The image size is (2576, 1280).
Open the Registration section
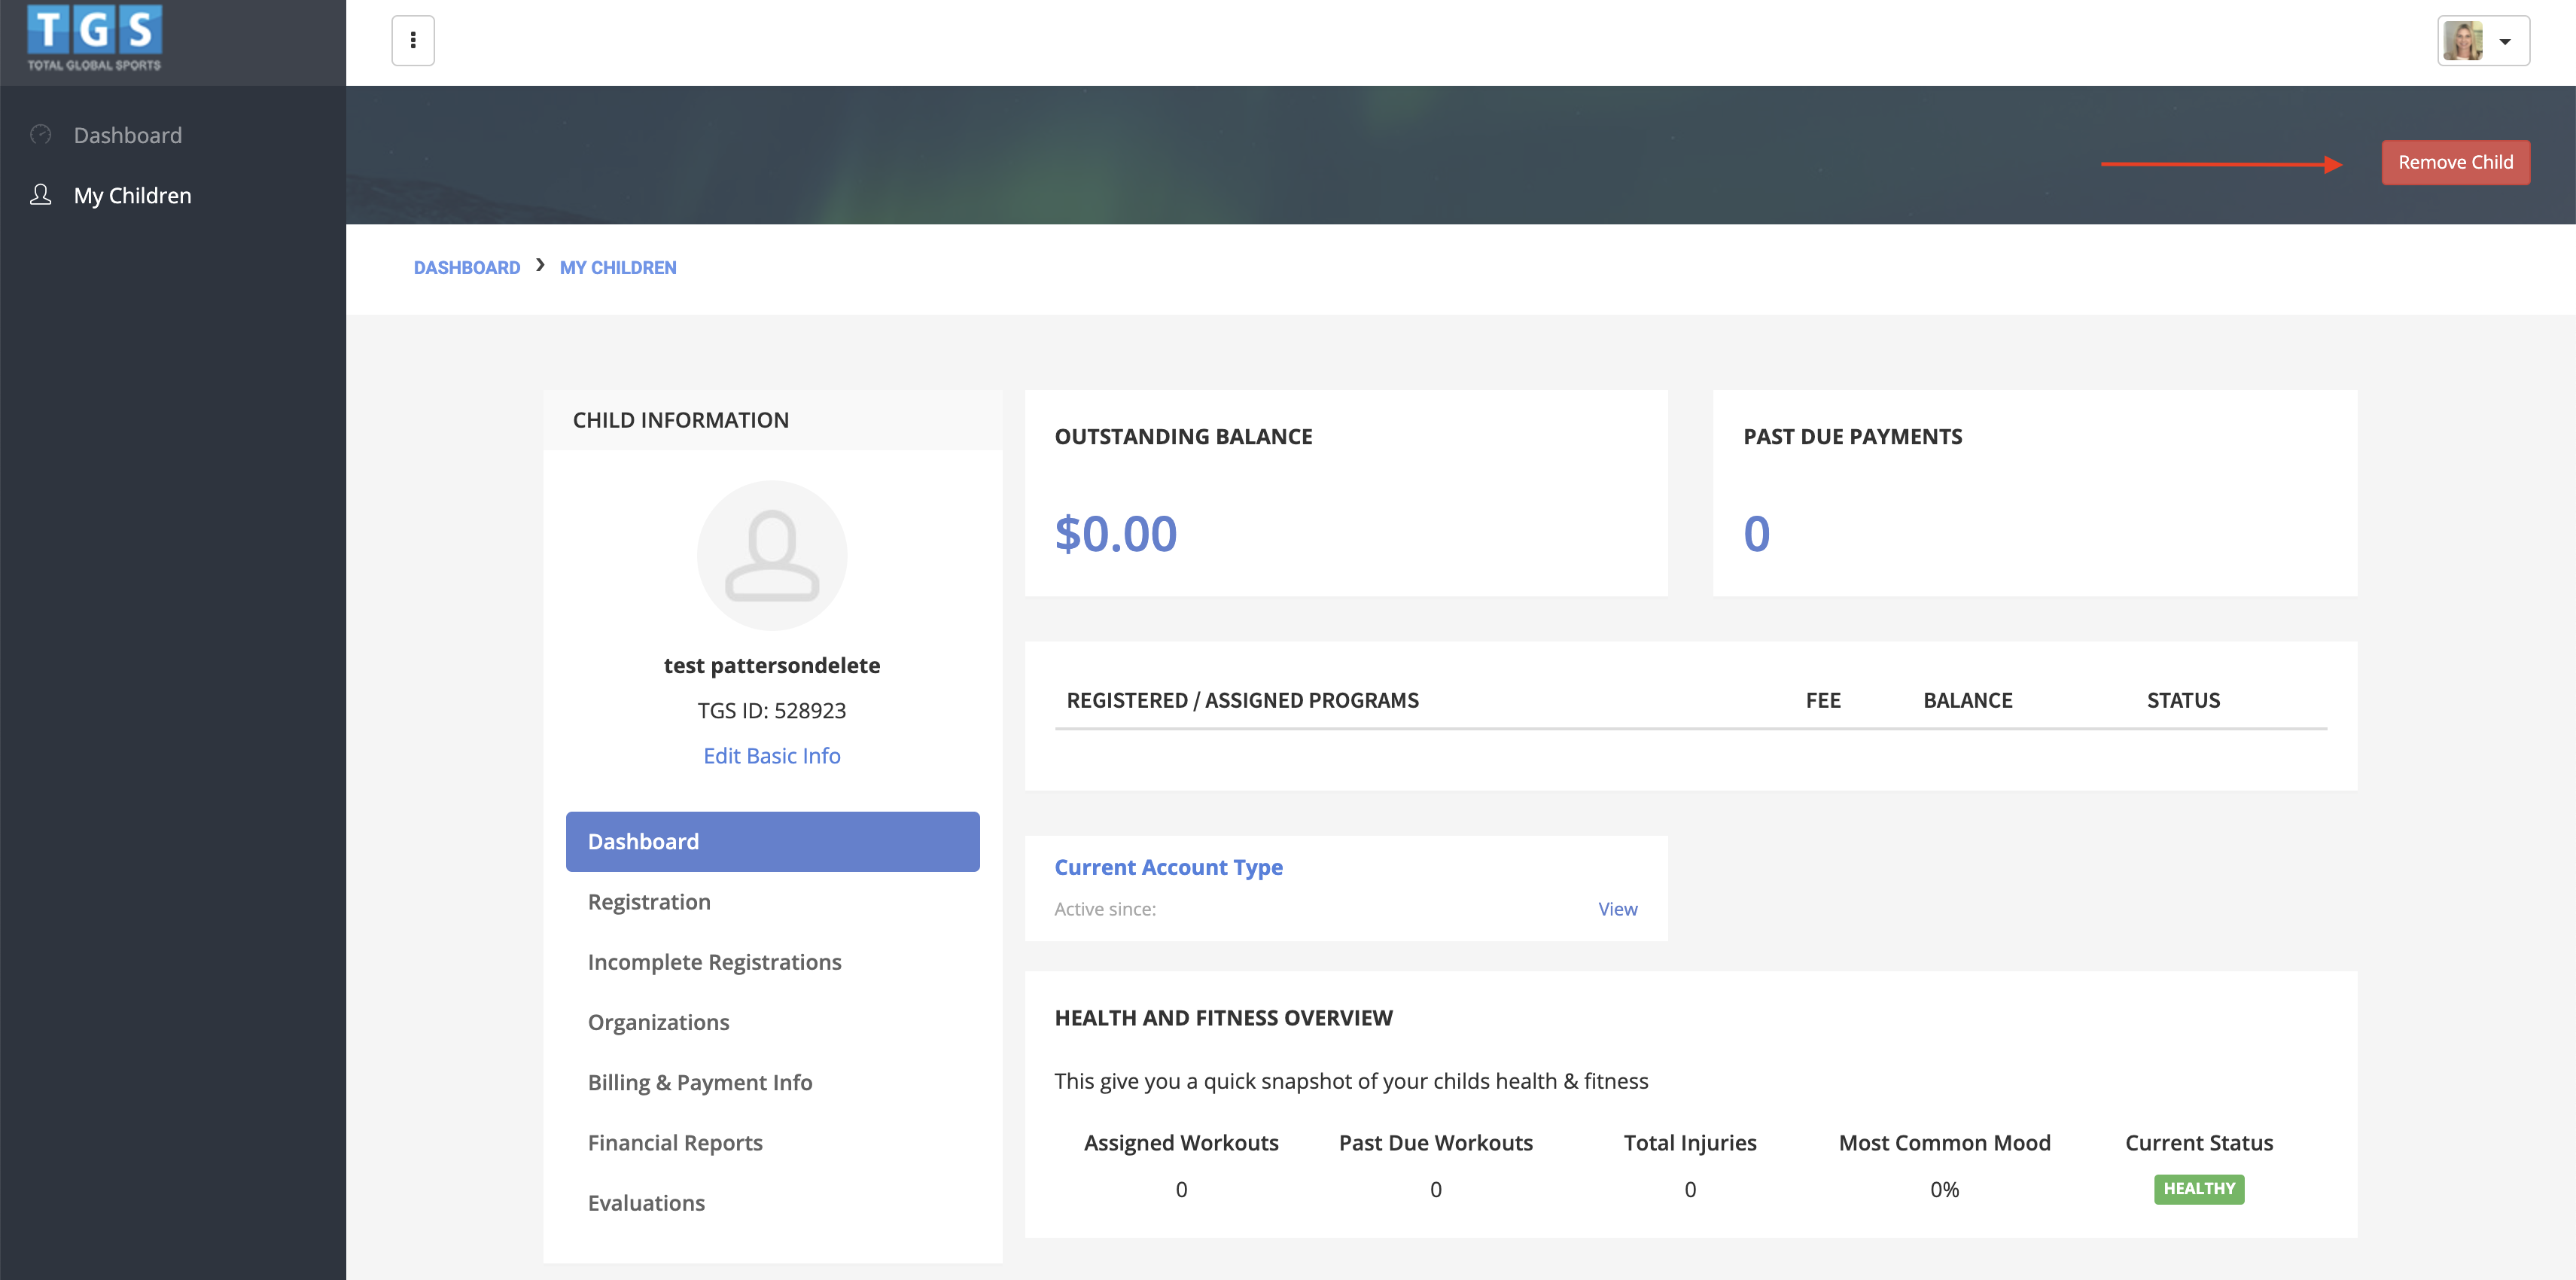pyautogui.click(x=649, y=902)
